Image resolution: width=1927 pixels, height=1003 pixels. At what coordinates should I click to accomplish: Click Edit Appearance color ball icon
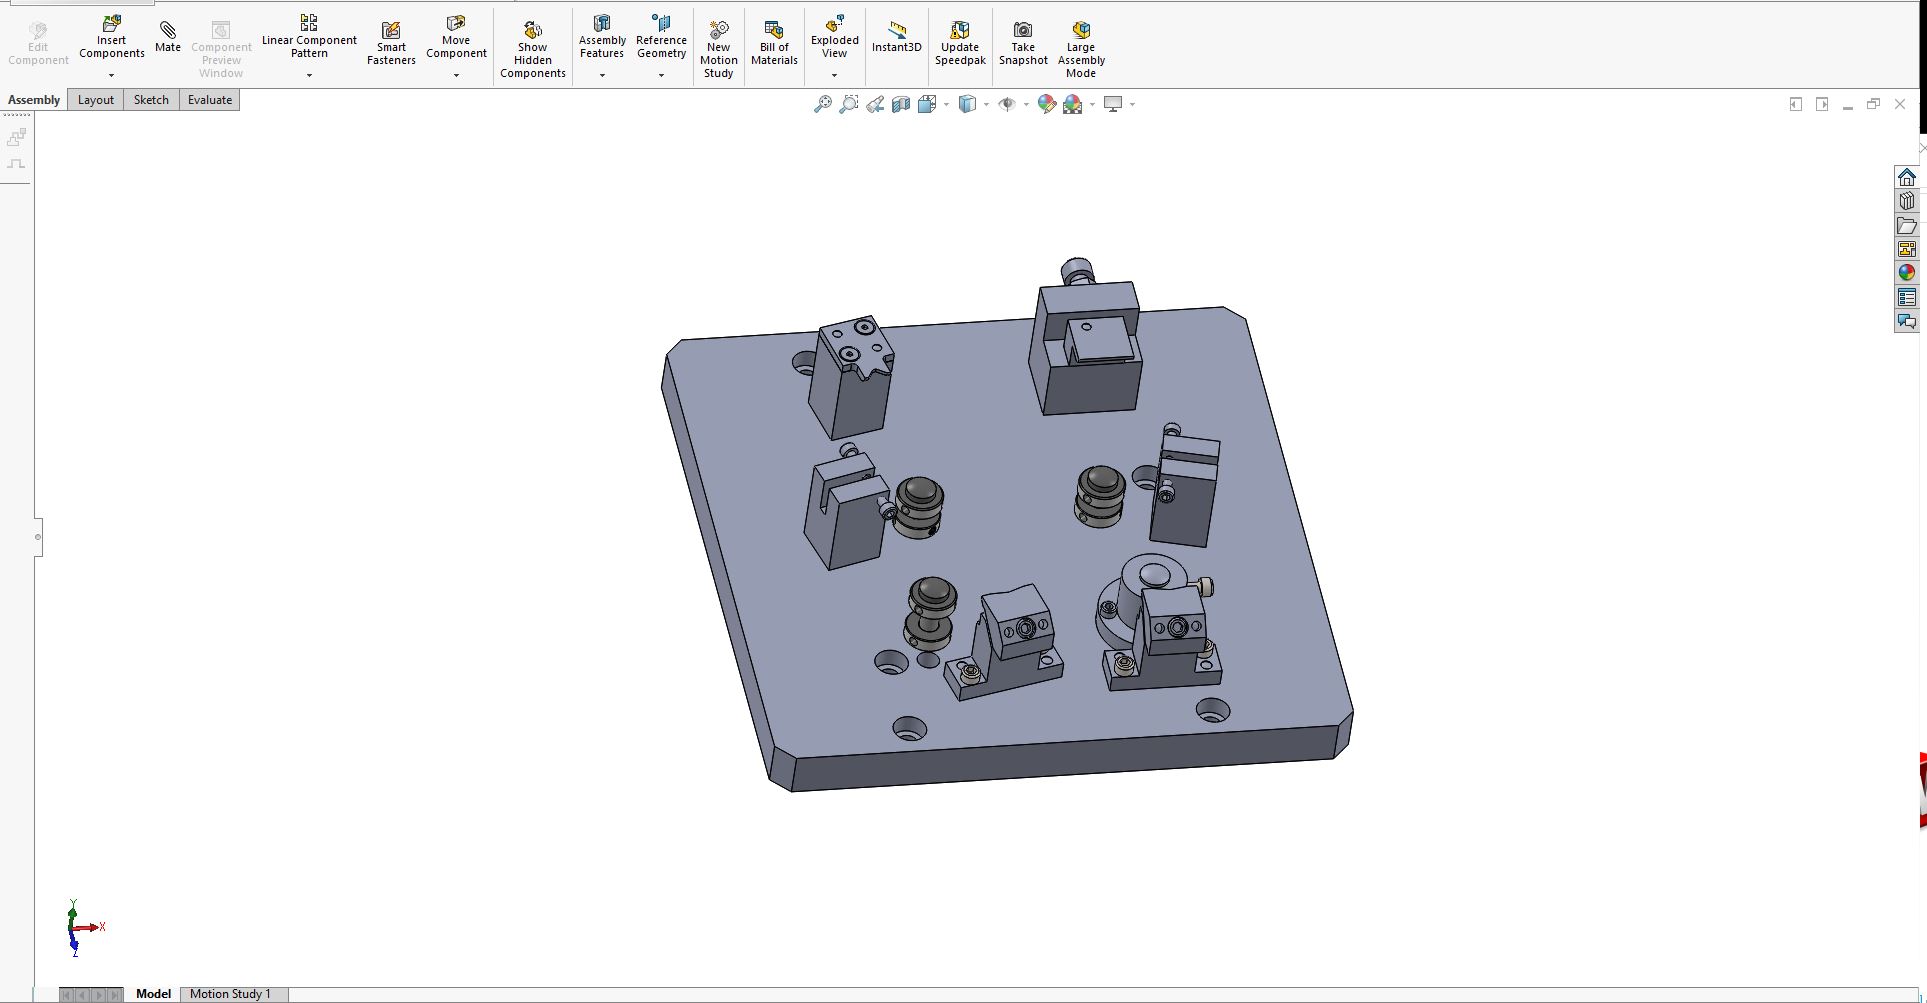(x=1047, y=104)
